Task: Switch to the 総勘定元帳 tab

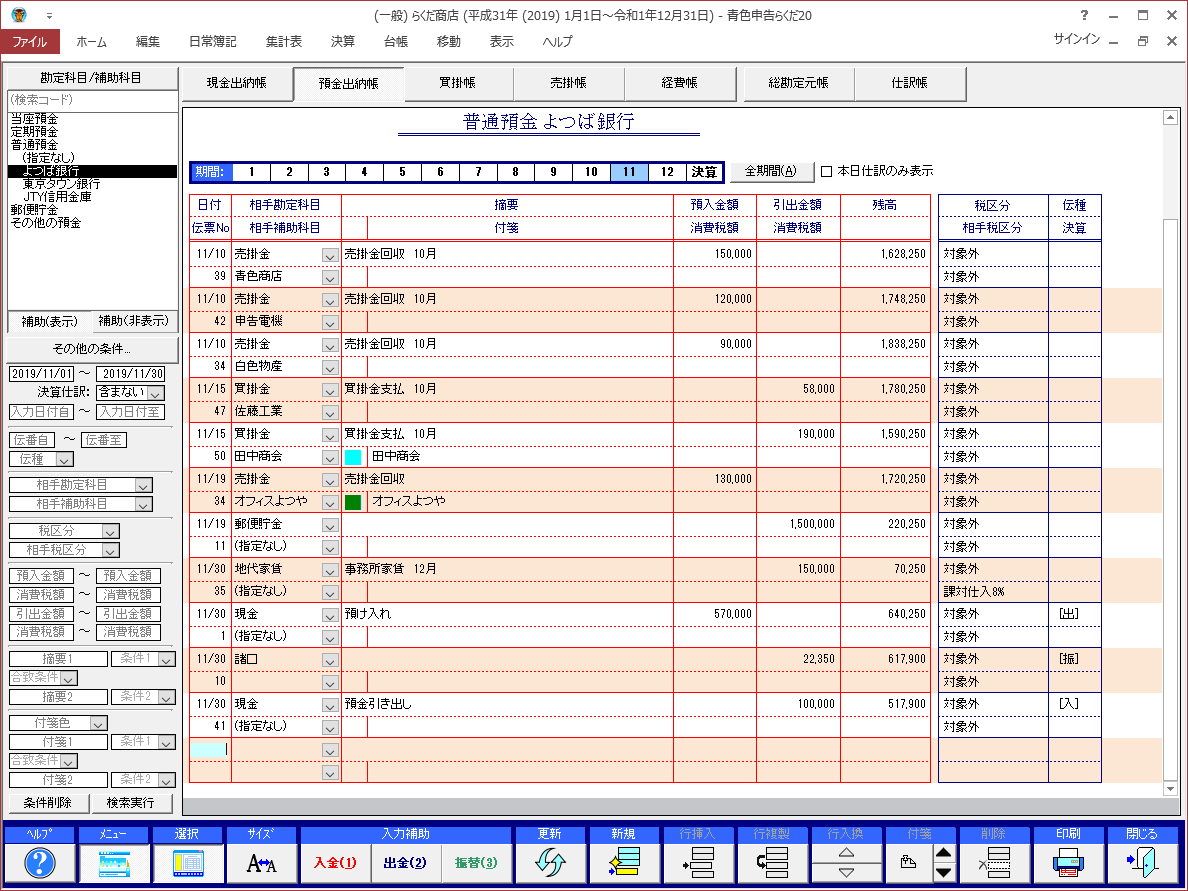Action: click(x=799, y=83)
